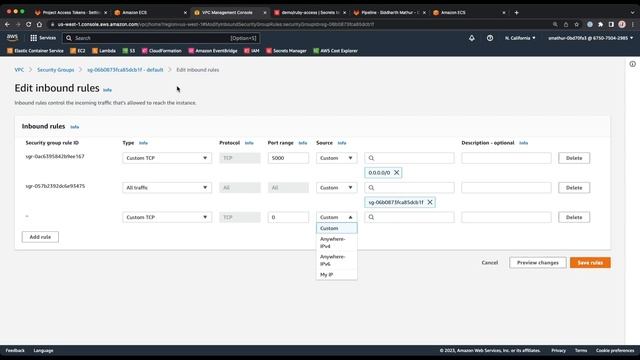This screenshot has height=360, width=640.
Task: Open Info link beside the Port range header
Action: (302, 143)
